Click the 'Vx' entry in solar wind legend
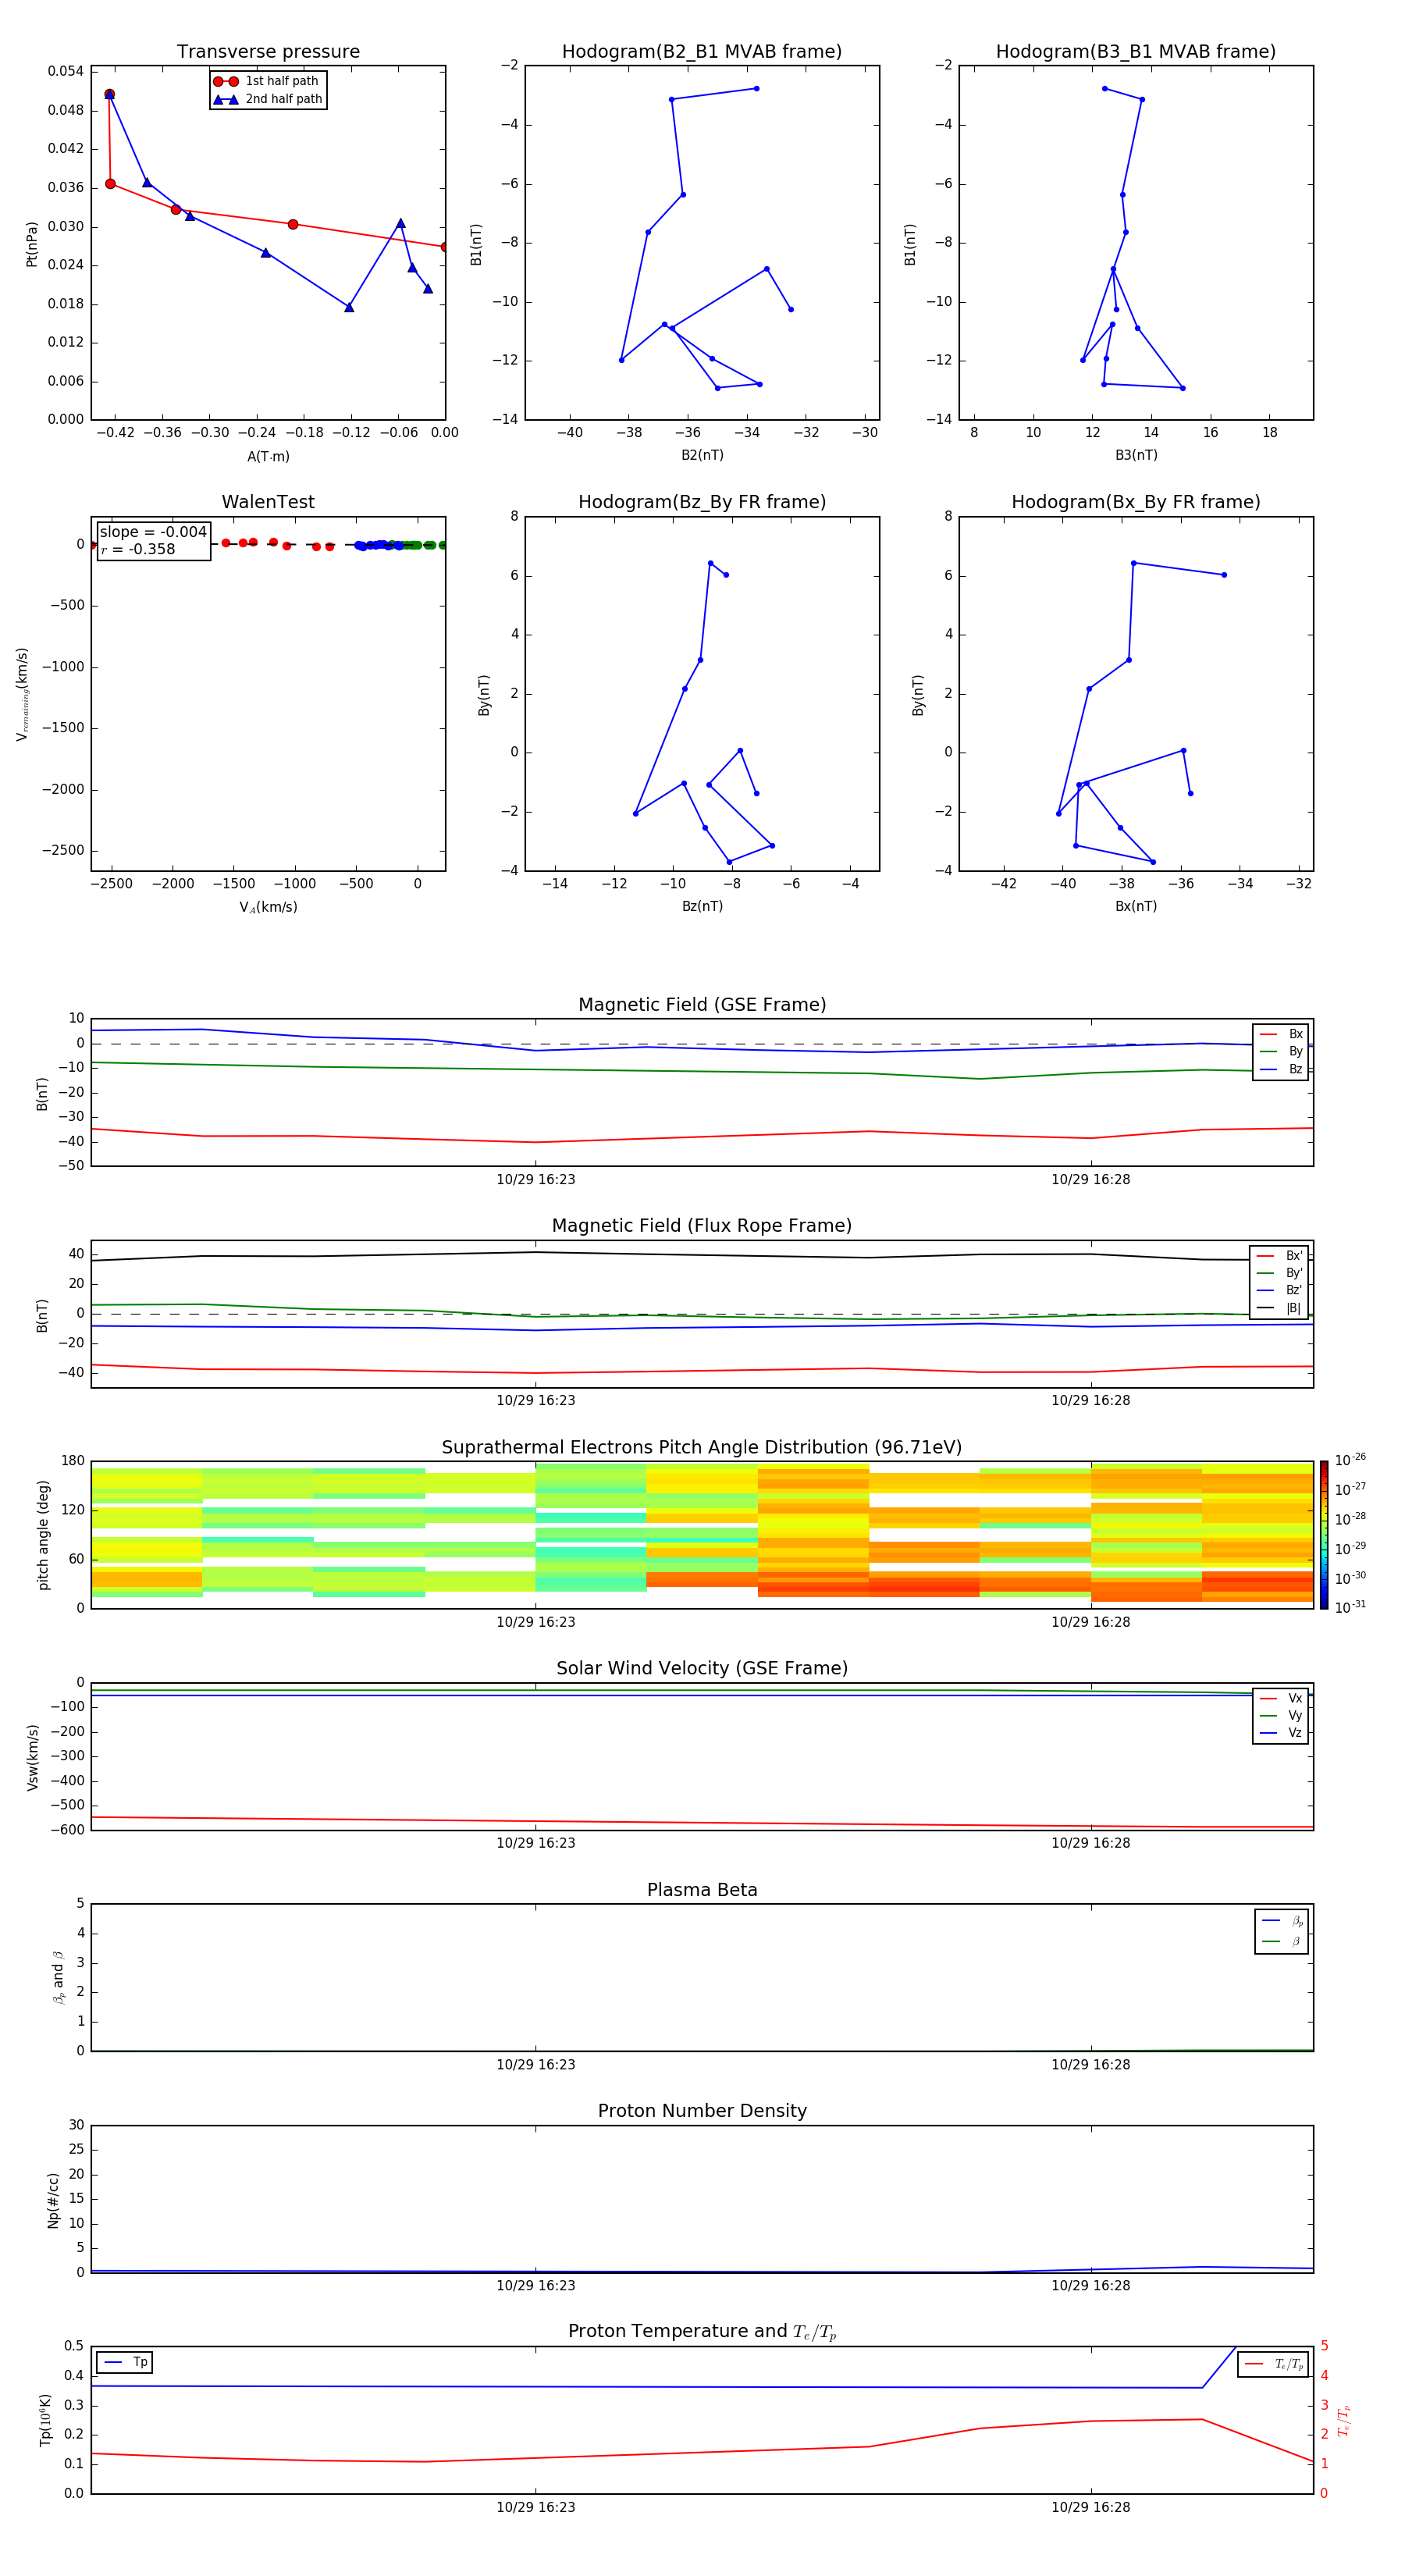 pos(1281,1698)
